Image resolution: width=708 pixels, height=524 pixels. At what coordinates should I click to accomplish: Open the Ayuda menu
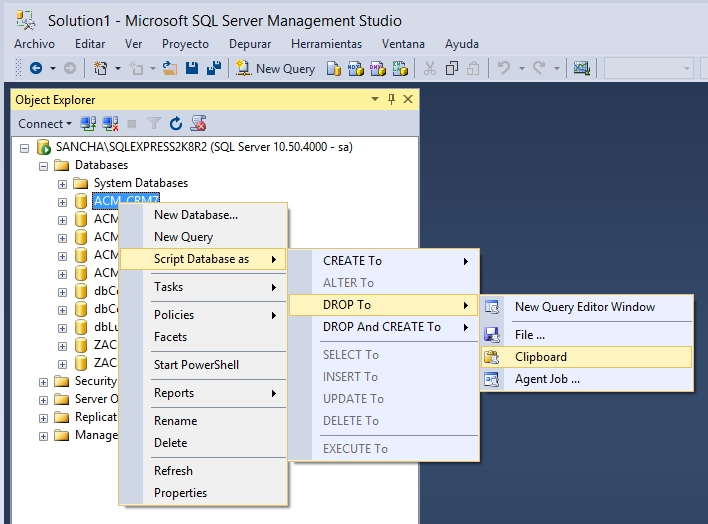coord(461,44)
